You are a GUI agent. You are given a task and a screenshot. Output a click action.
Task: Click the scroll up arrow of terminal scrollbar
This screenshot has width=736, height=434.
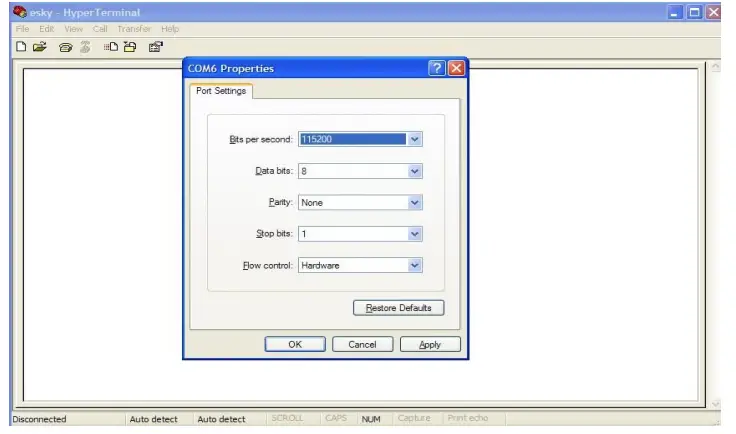pos(715,67)
